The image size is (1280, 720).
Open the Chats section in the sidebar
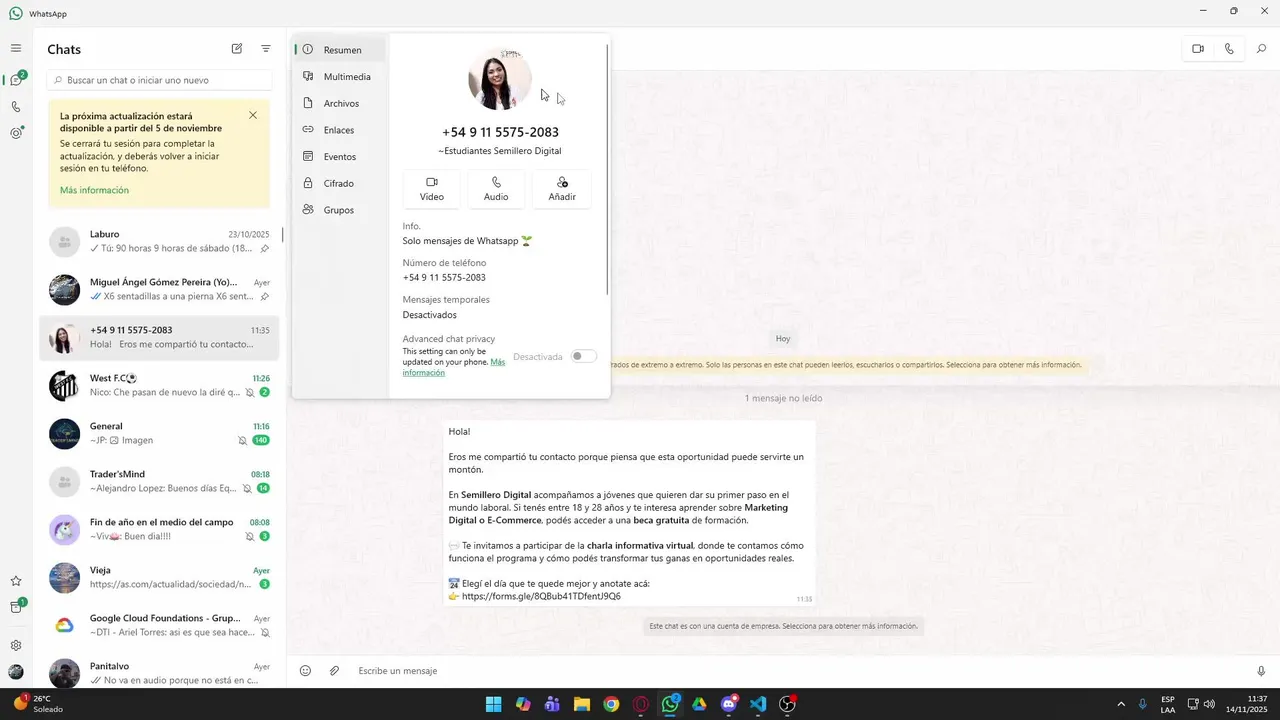coord(16,80)
